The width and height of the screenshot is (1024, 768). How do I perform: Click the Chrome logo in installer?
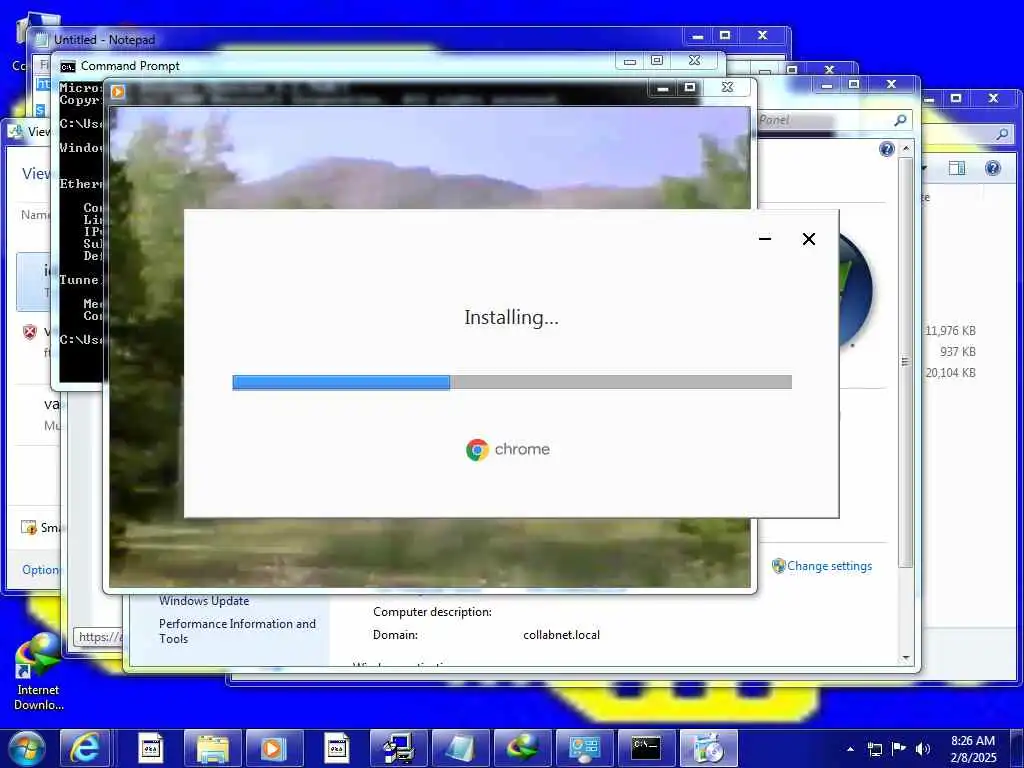pyautogui.click(x=477, y=449)
